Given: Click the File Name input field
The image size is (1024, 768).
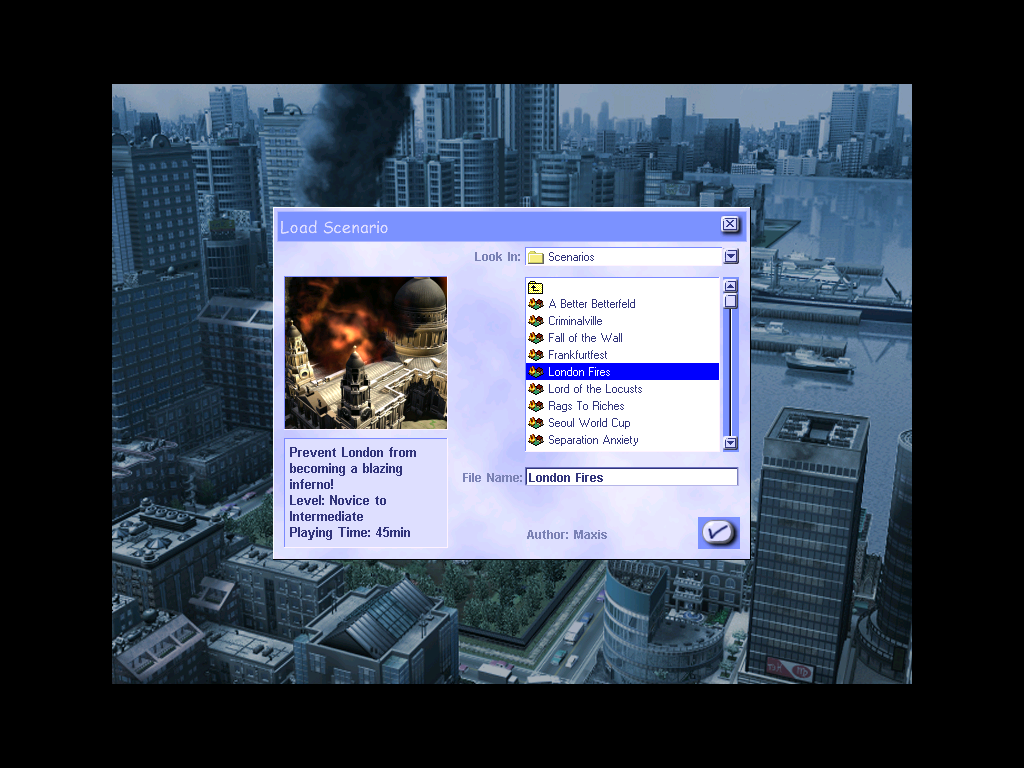Looking at the screenshot, I should (631, 478).
